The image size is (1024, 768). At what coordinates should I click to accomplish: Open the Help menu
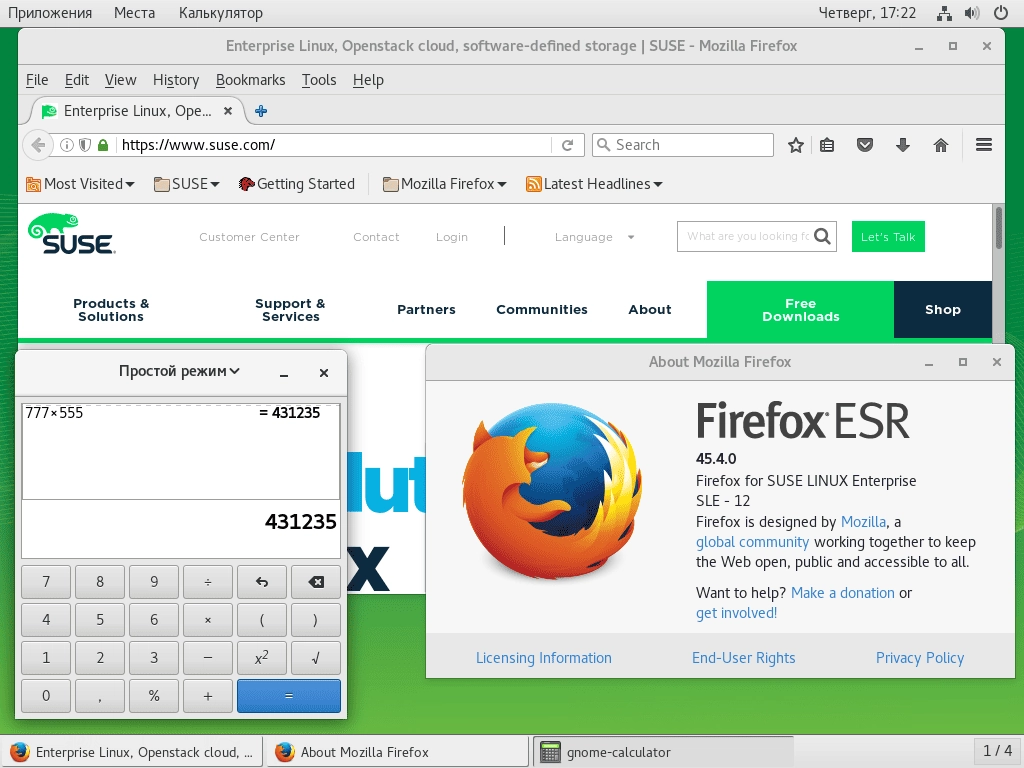(368, 80)
